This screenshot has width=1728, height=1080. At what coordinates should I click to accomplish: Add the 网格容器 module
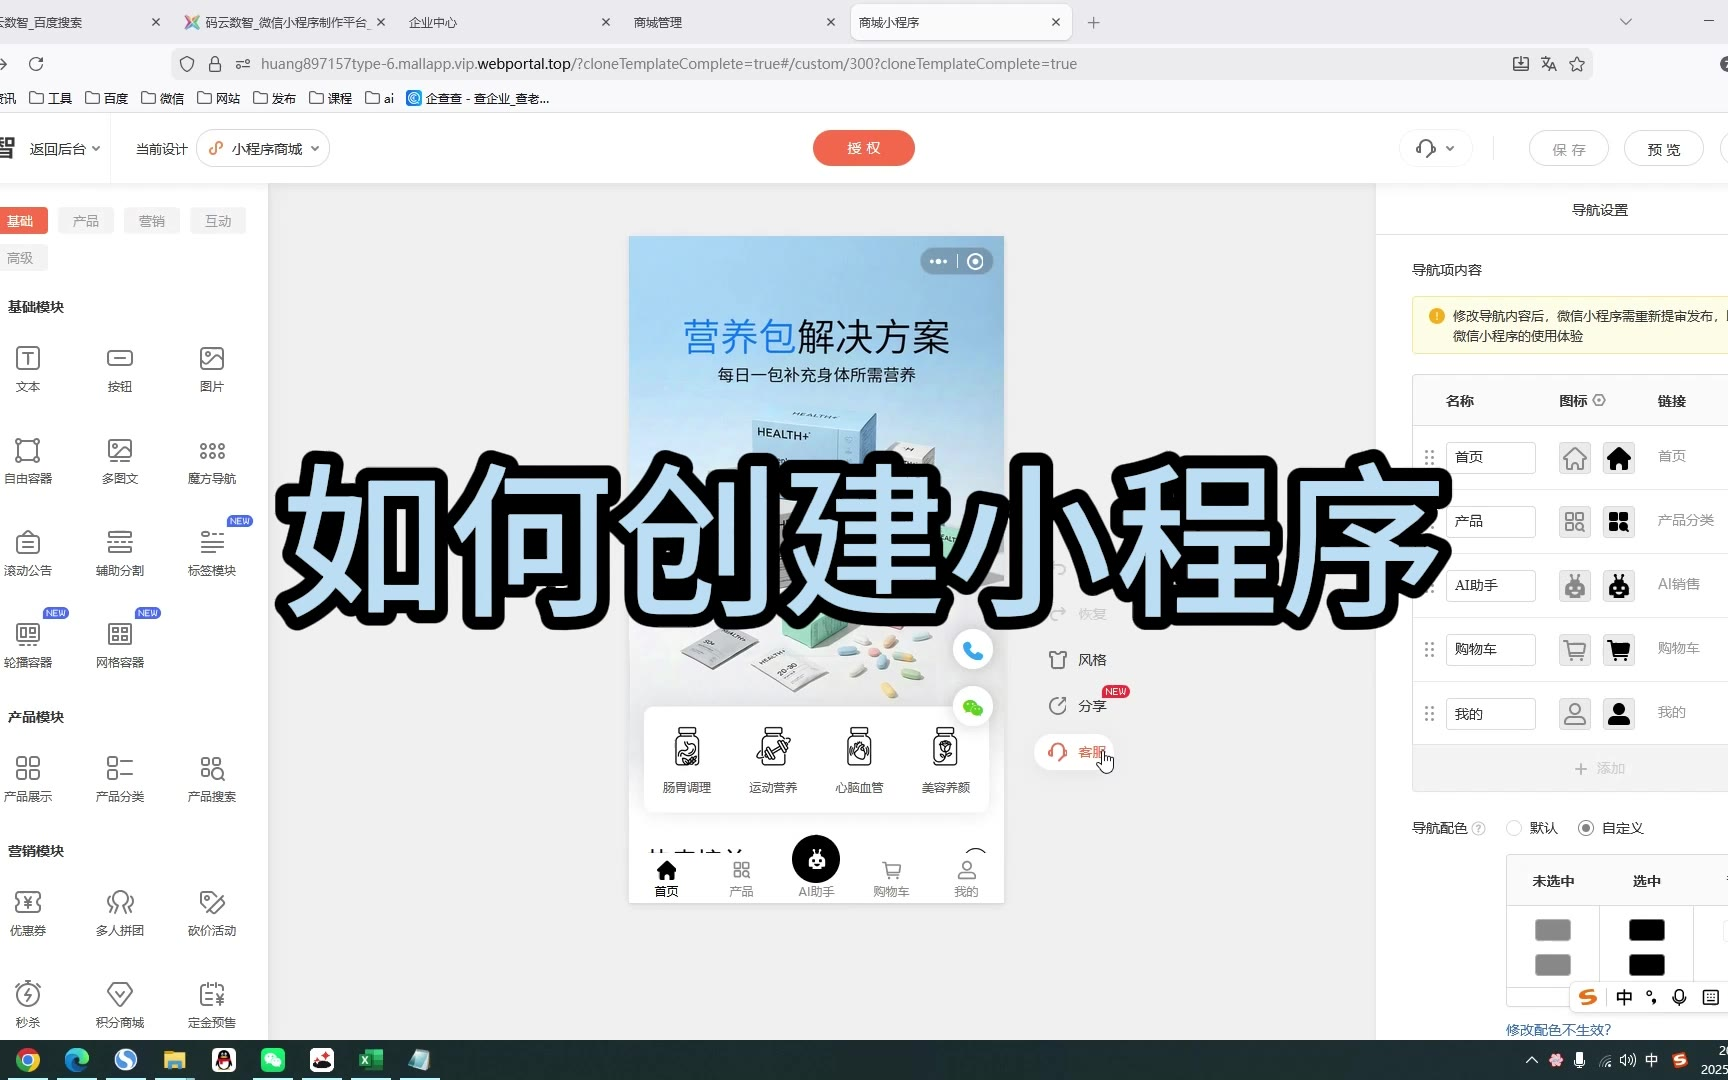120,645
